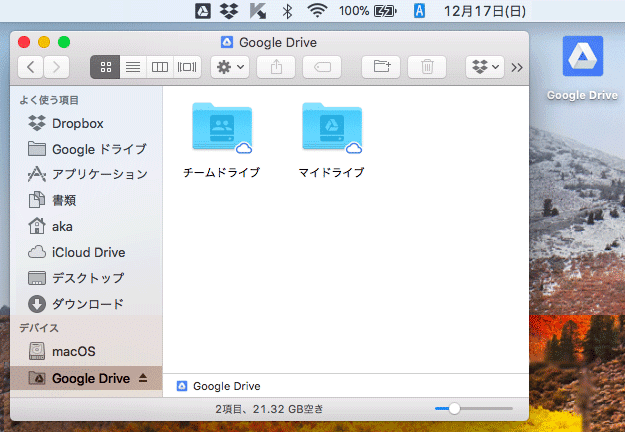Adjust the icon size slider

(x=454, y=408)
